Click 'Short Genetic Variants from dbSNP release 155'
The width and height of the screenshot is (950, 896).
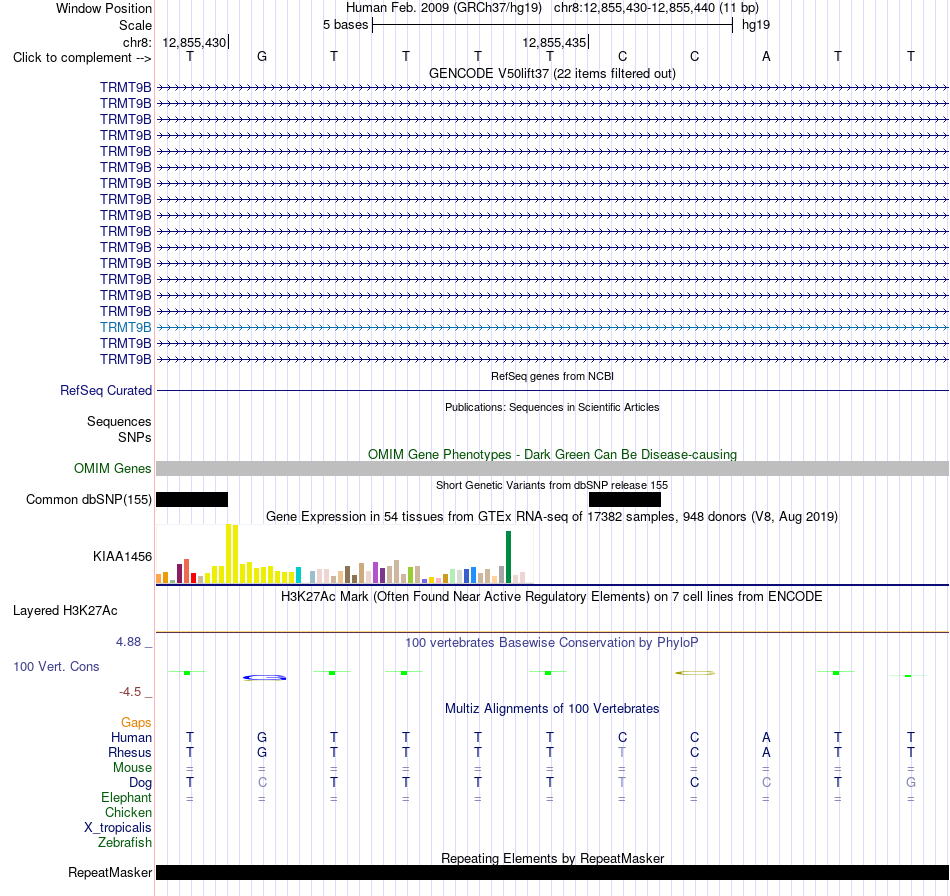tap(552, 485)
